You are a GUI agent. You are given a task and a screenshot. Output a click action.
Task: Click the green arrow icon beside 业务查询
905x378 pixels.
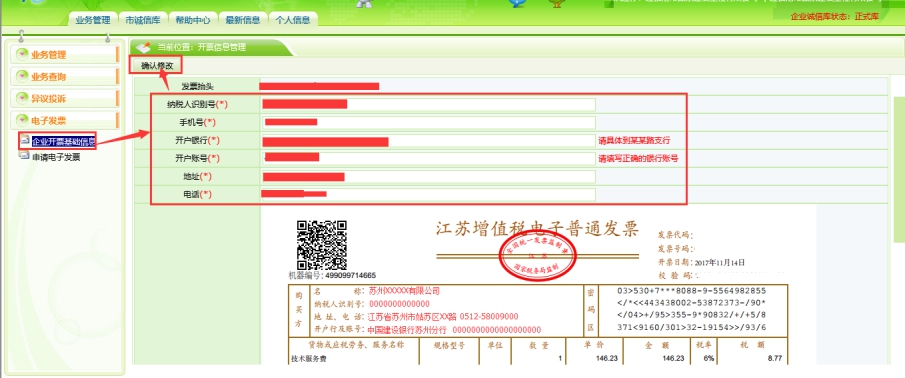(x=23, y=76)
